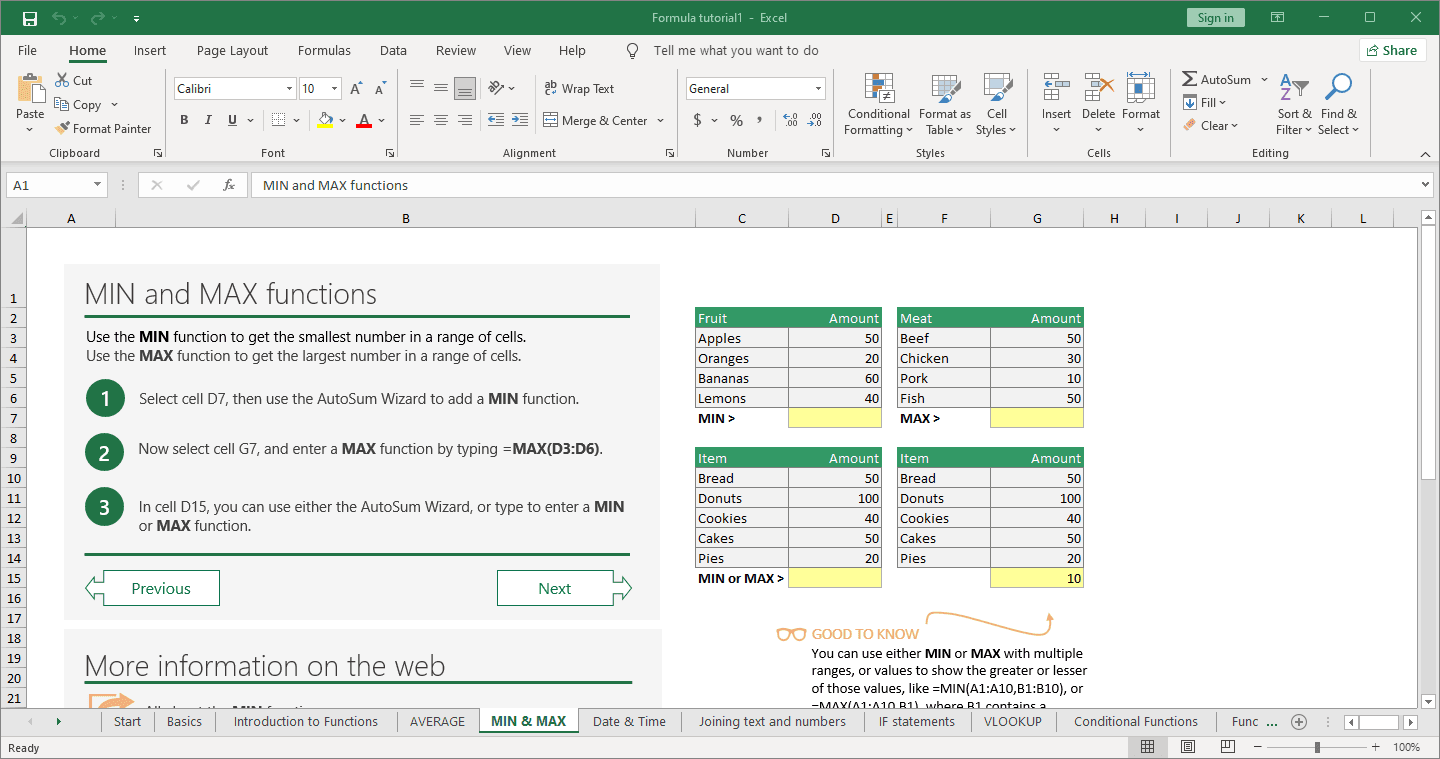Click the zoom slider handle
Image resolution: width=1440 pixels, height=759 pixels.
[1318, 747]
